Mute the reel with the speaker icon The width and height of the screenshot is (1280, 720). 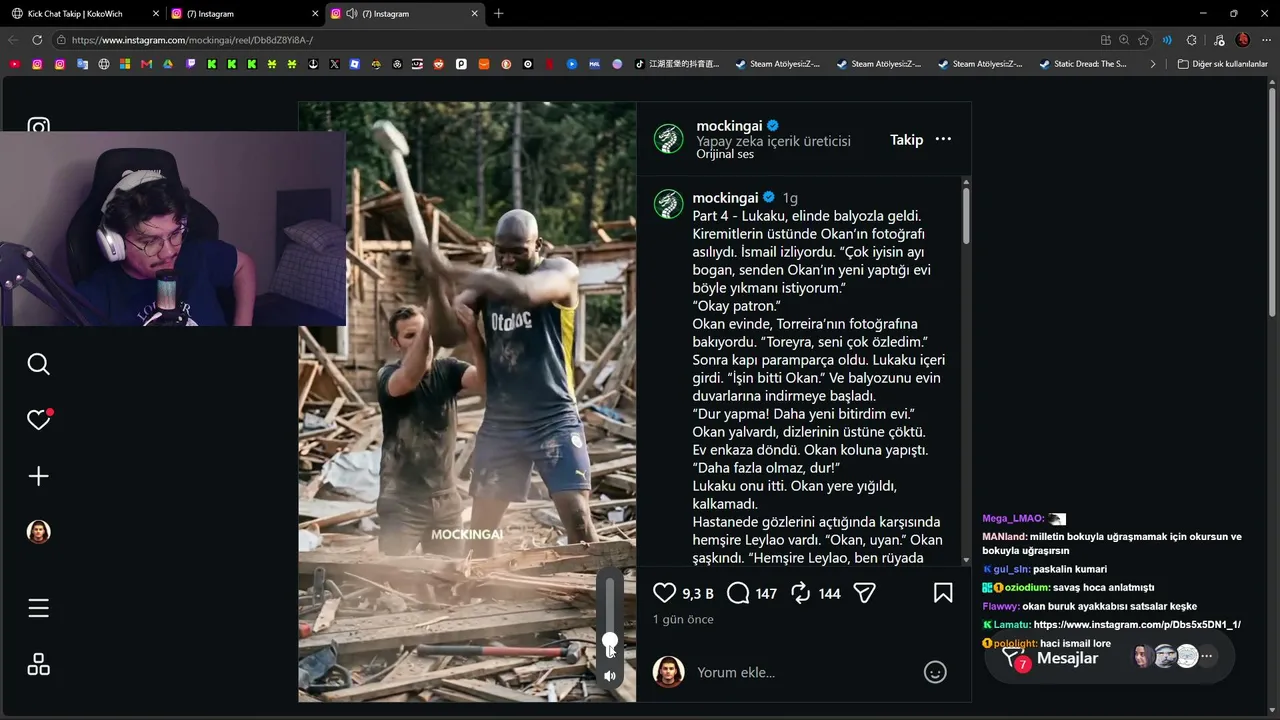point(610,676)
